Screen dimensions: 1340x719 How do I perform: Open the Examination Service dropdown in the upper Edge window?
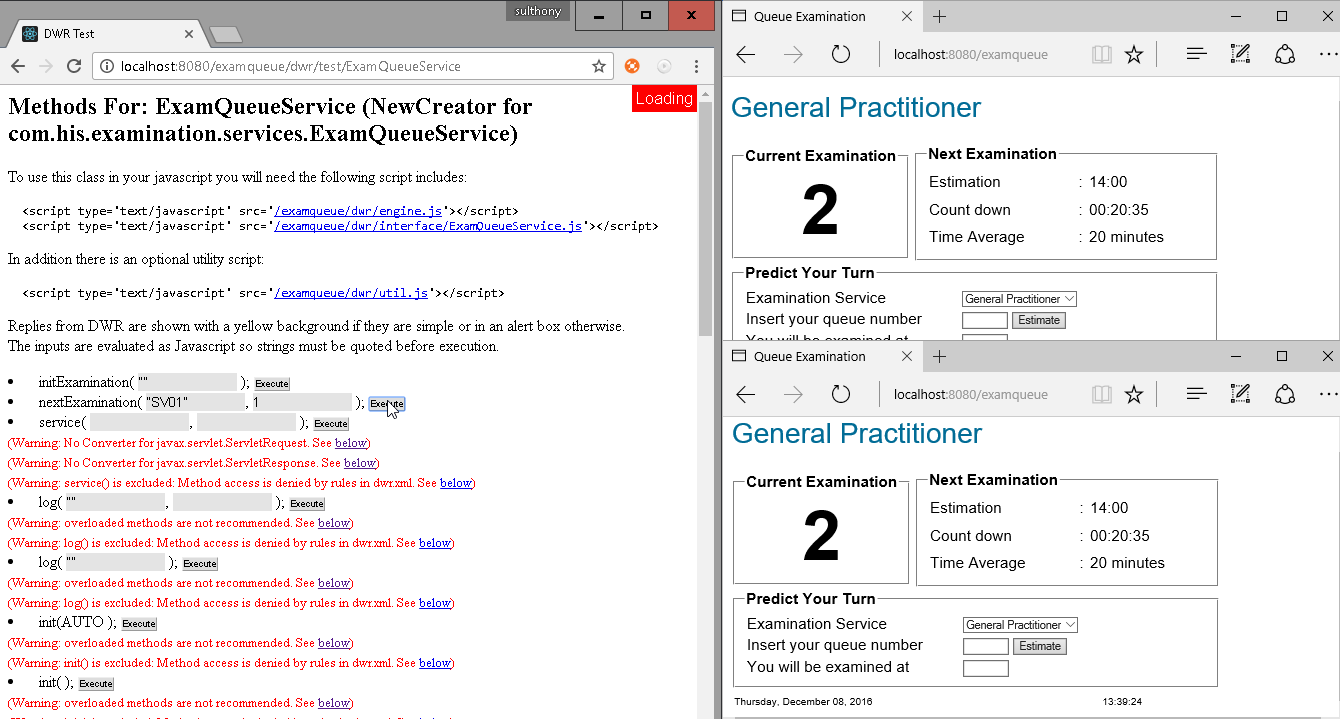1019,299
